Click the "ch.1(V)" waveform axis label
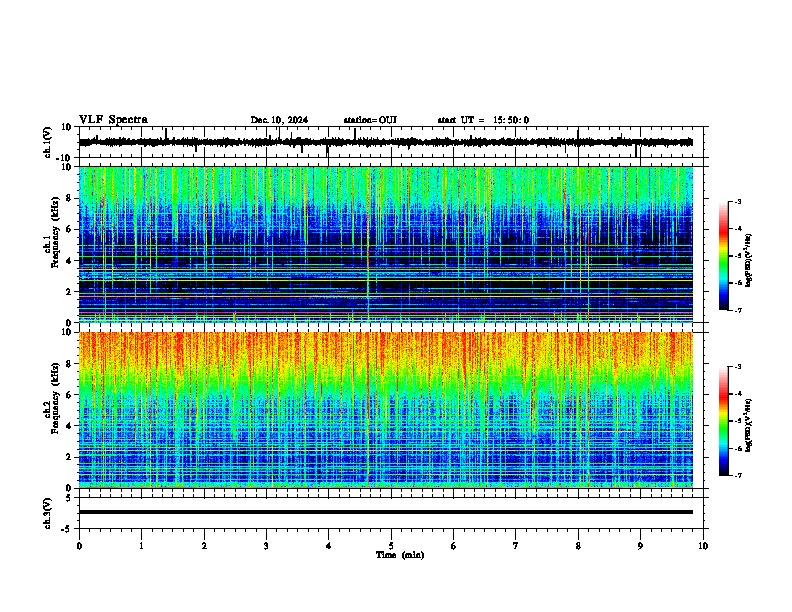Image resolution: width=792 pixels, height=612 pixels. click(x=48, y=142)
